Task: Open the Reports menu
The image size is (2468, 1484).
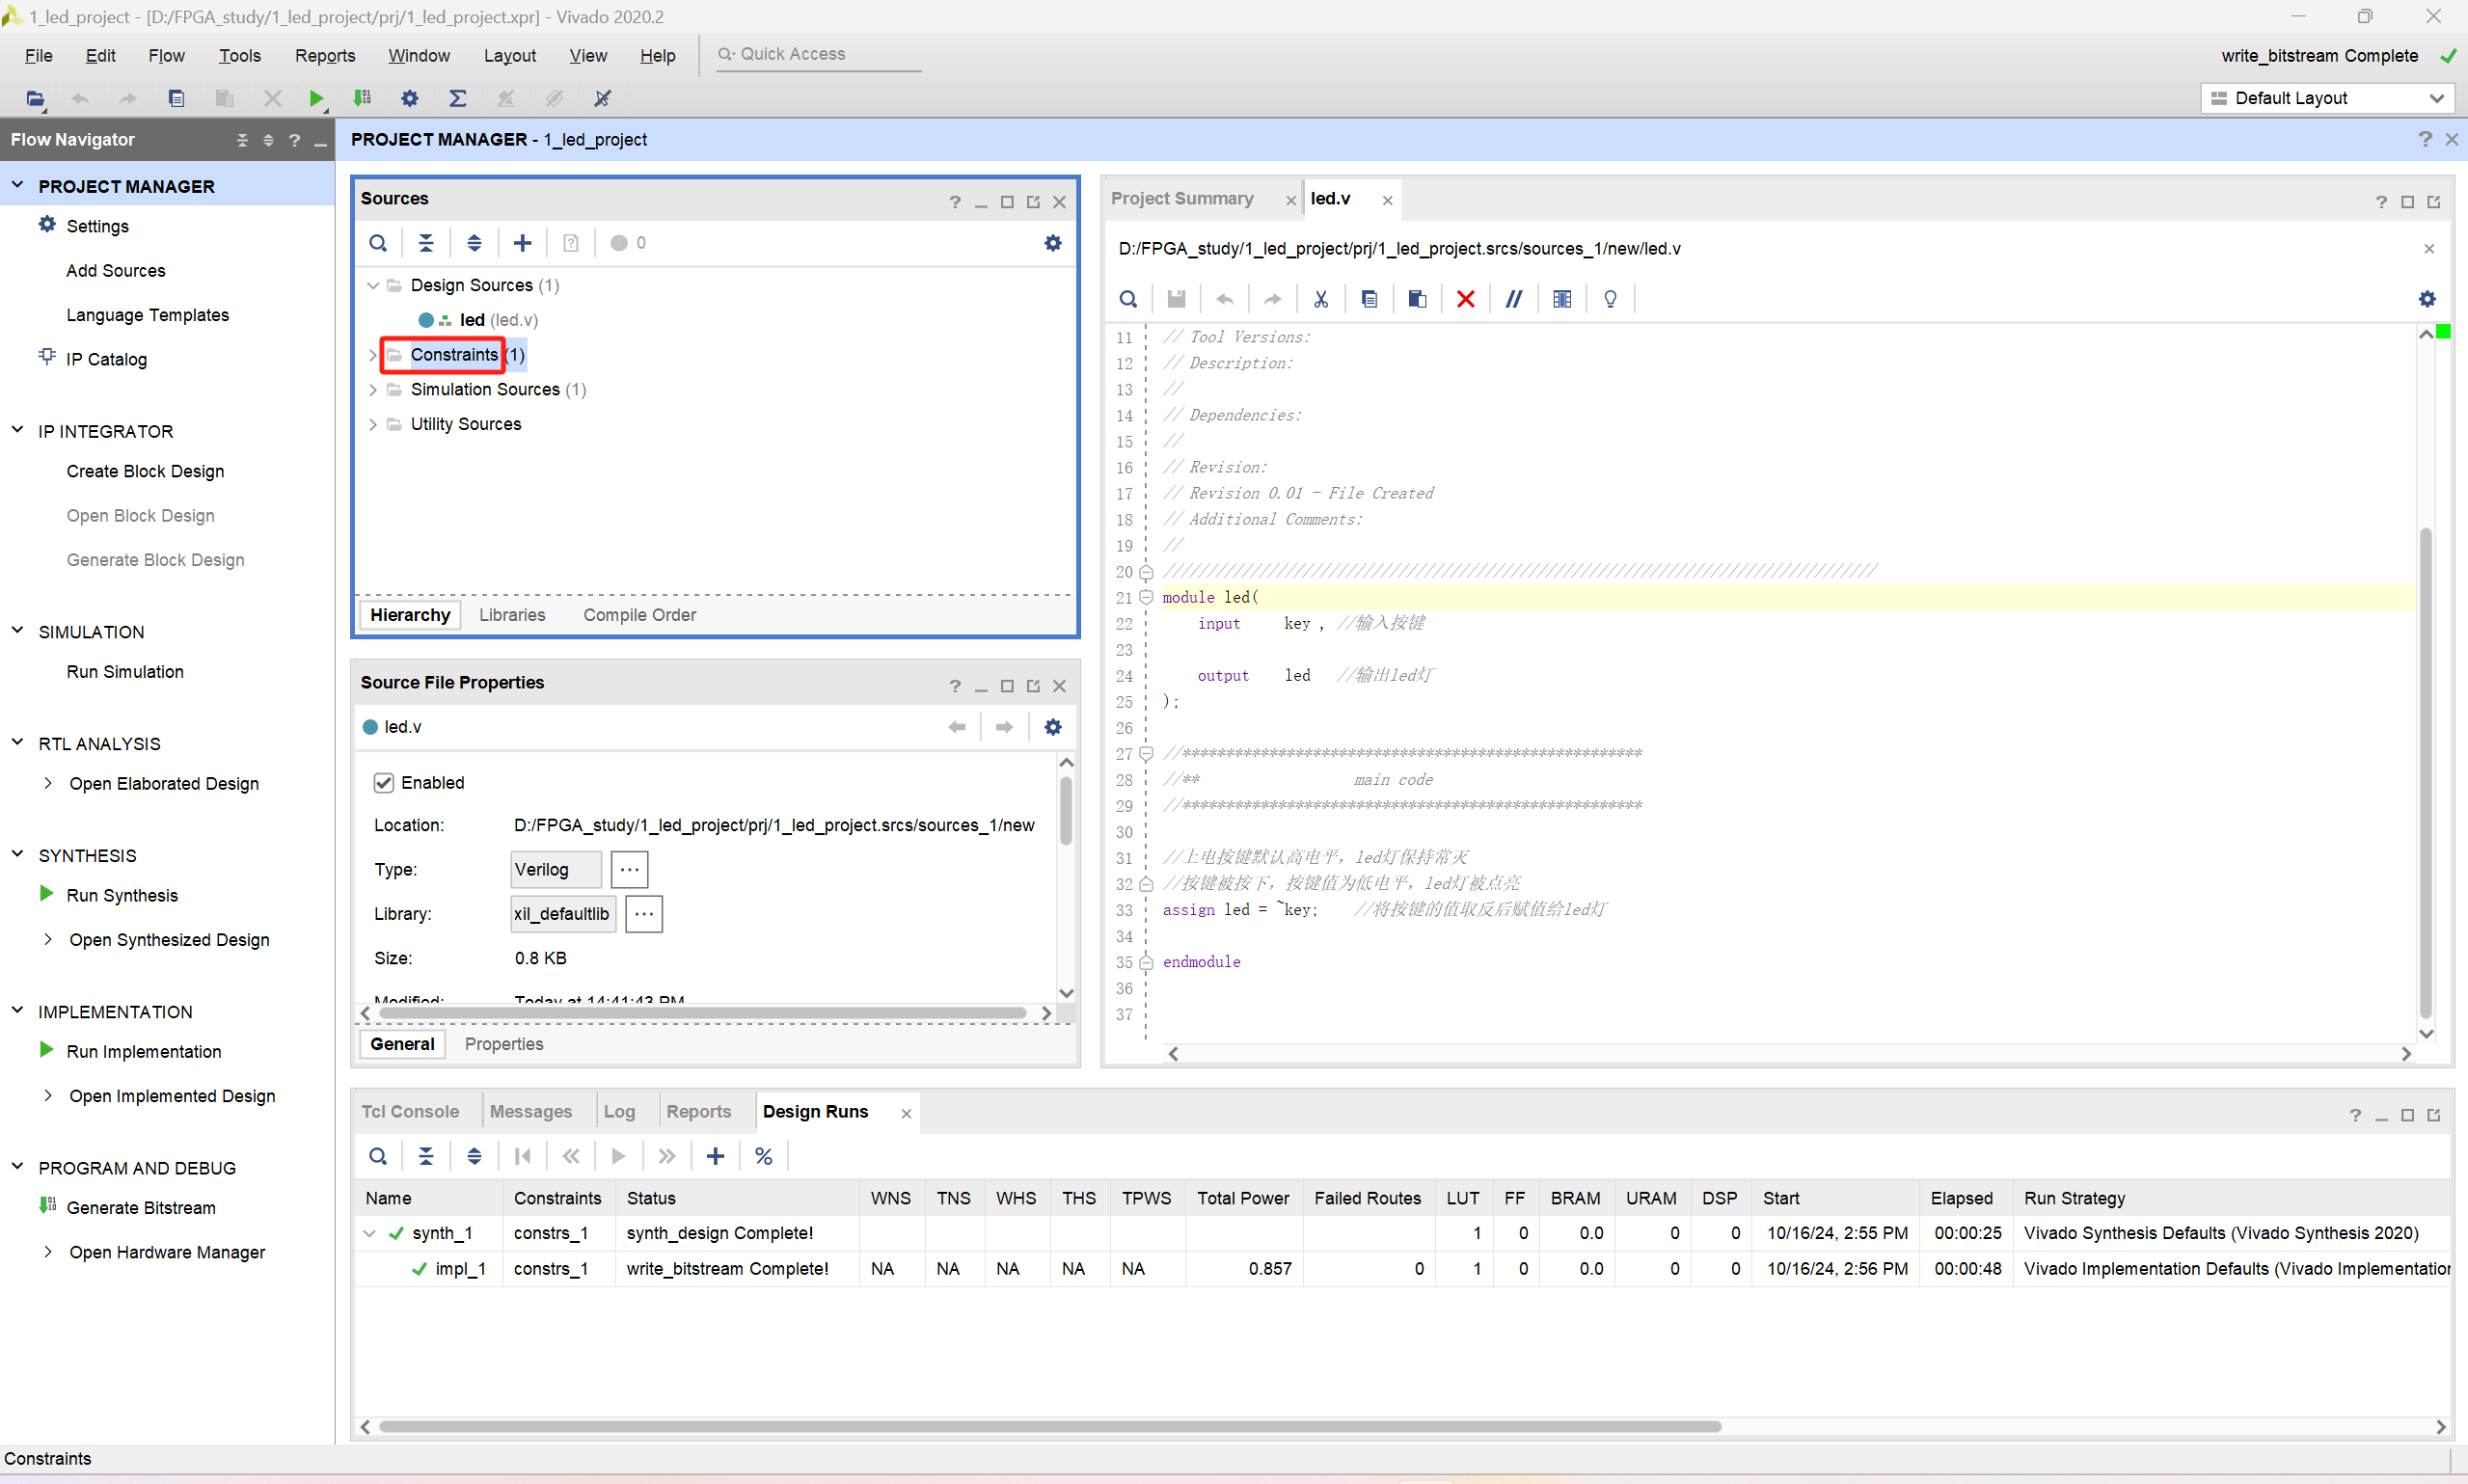Action: click(324, 55)
